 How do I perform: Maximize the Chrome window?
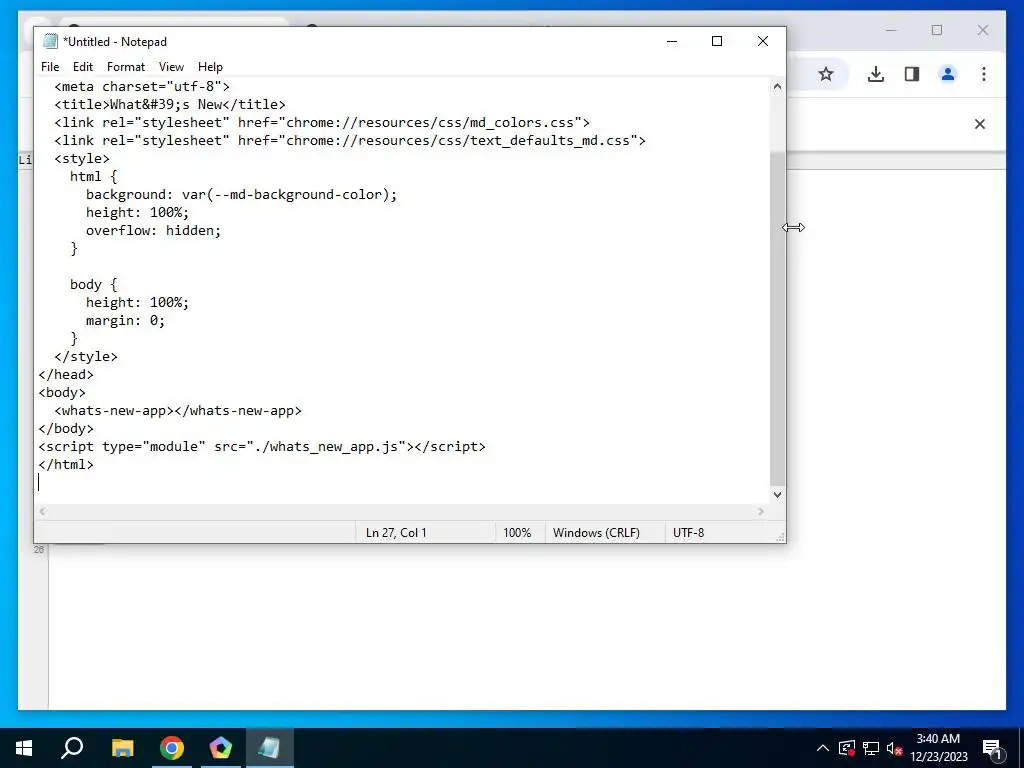coord(936,30)
